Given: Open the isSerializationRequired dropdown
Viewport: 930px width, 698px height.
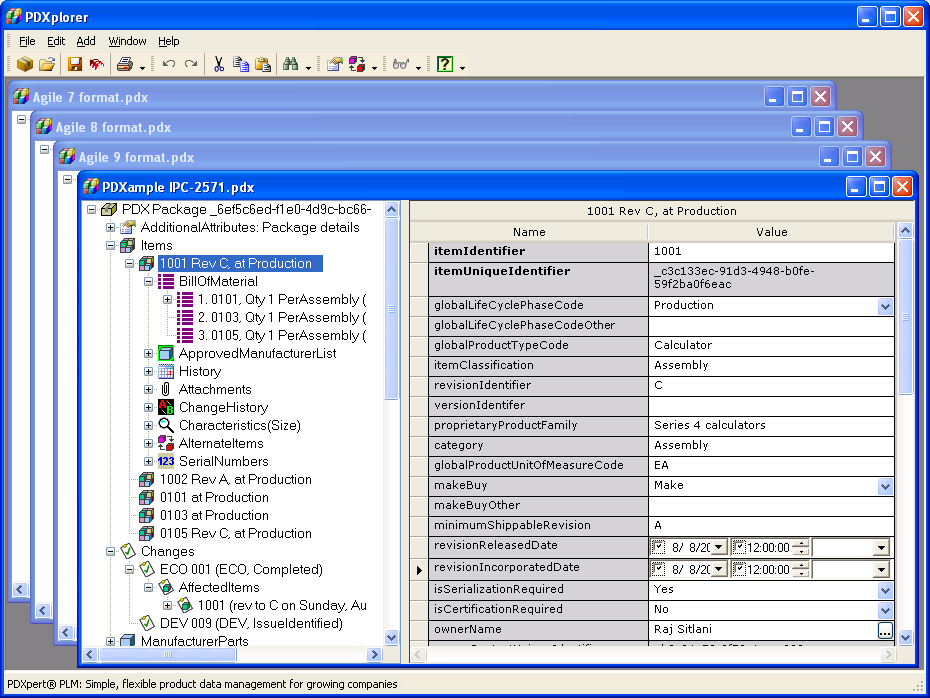Looking at the screenshot, I should click(x=886, y=591).
